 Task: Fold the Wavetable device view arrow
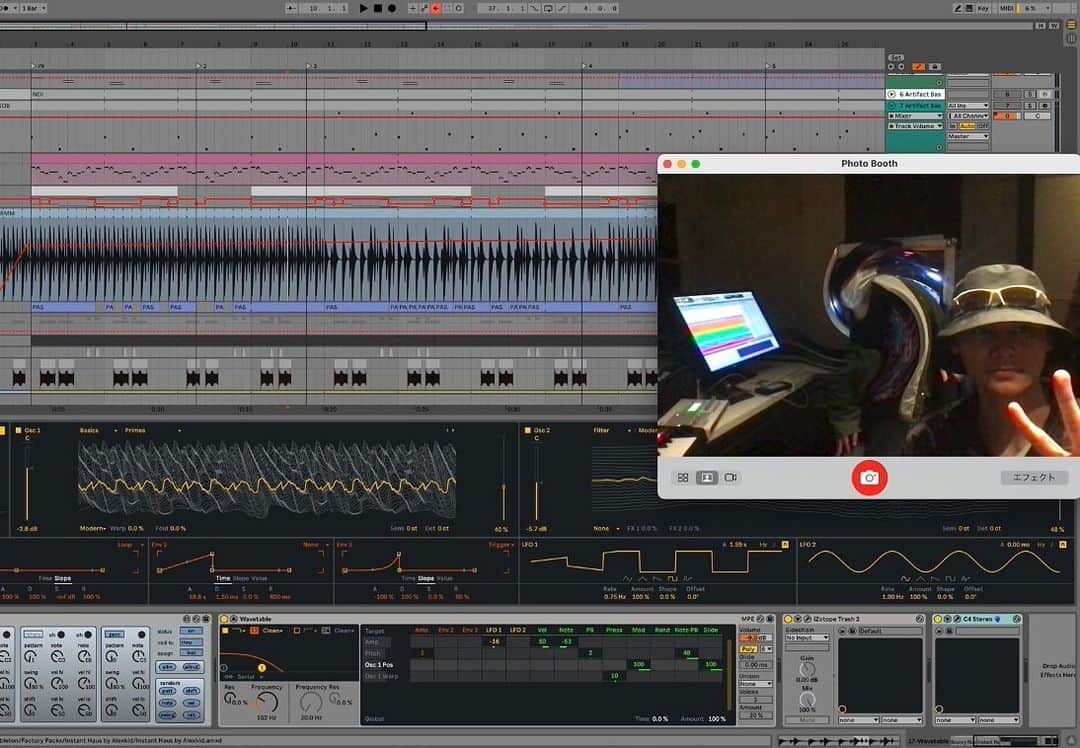233,619
